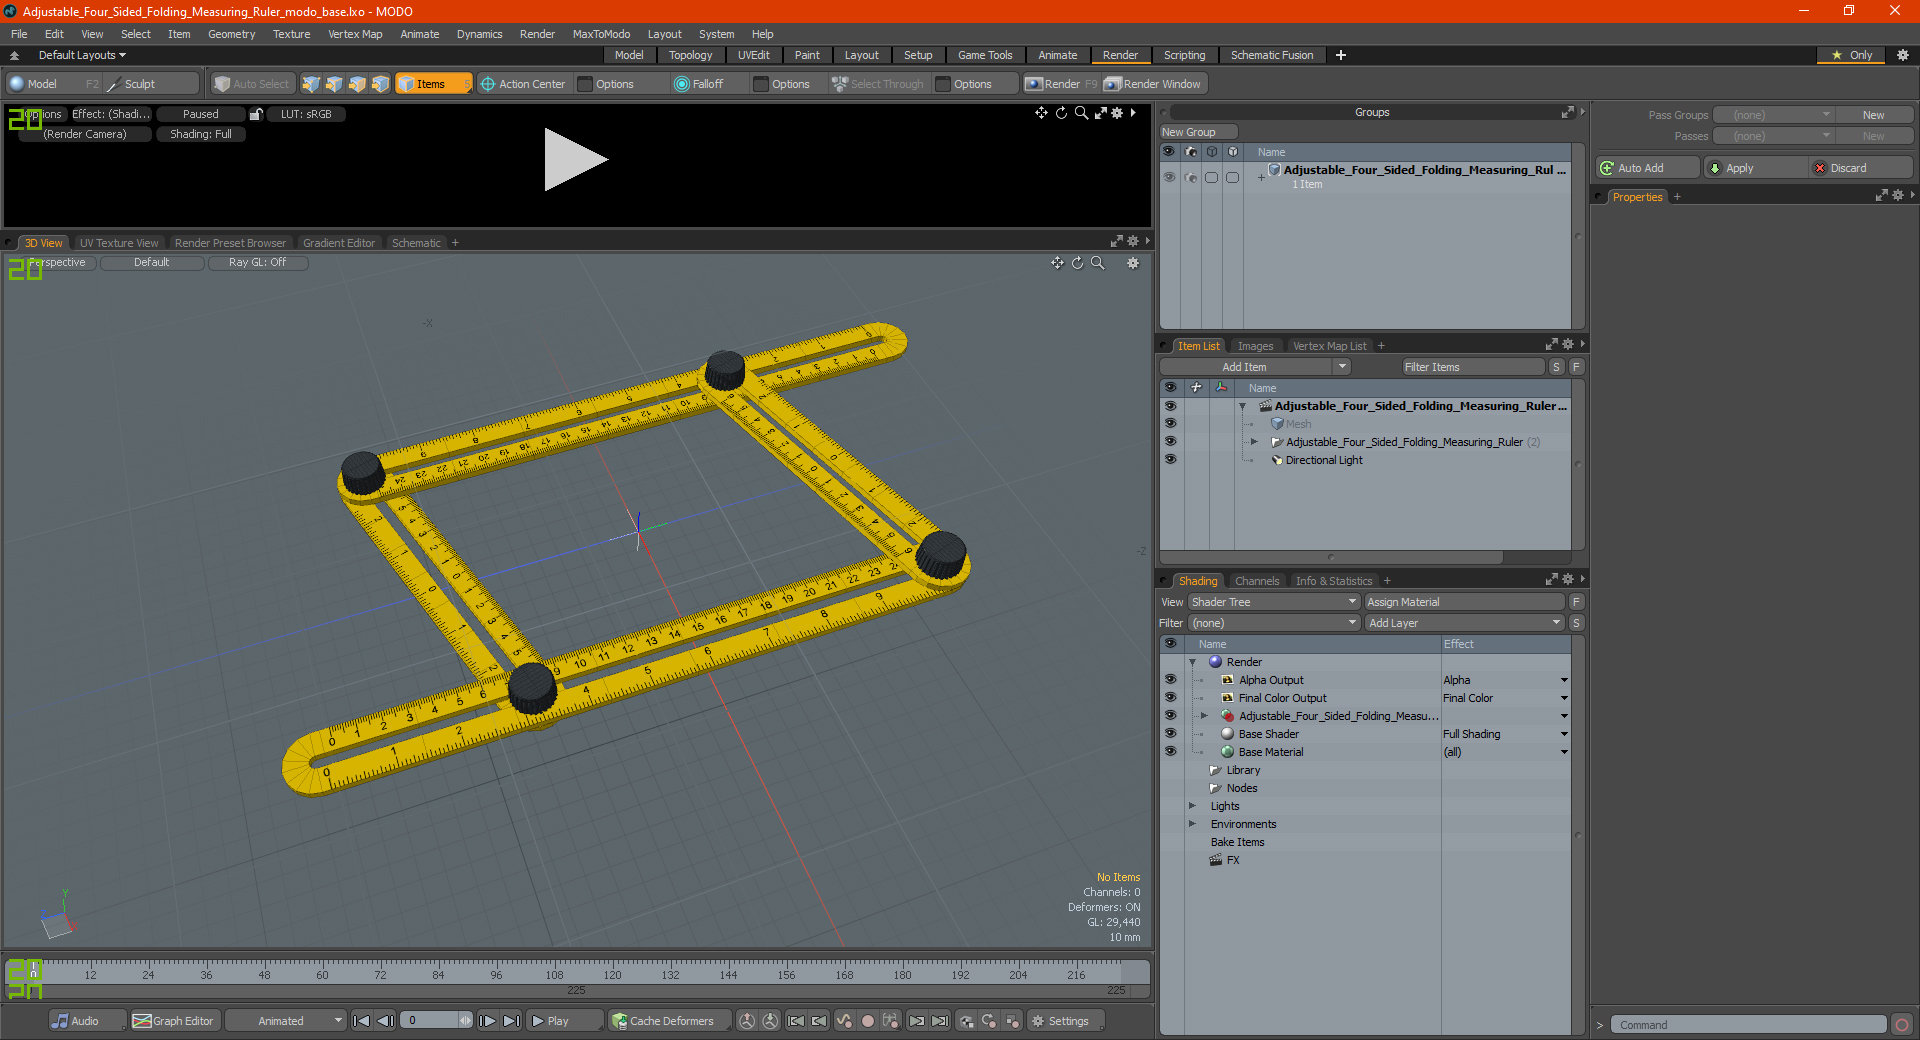Toggle visibility of Base Shader
Image resolution: width=1920 pixels, height=1040 pixels.
tap(1170, 734)
